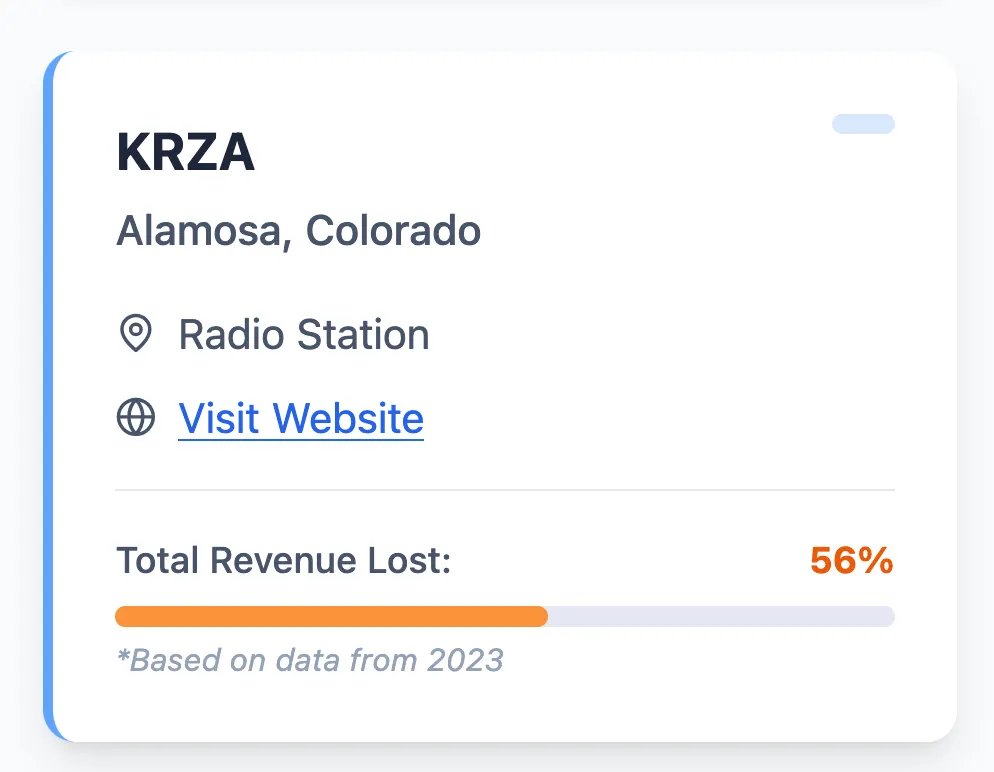Open the Visit Website link

tap(300, 418)
